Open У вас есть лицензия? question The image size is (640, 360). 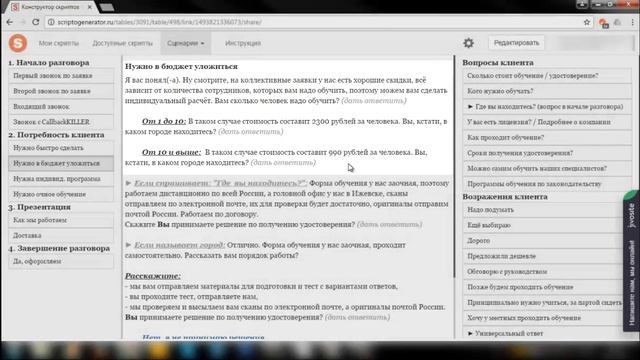tap(547, 122)
